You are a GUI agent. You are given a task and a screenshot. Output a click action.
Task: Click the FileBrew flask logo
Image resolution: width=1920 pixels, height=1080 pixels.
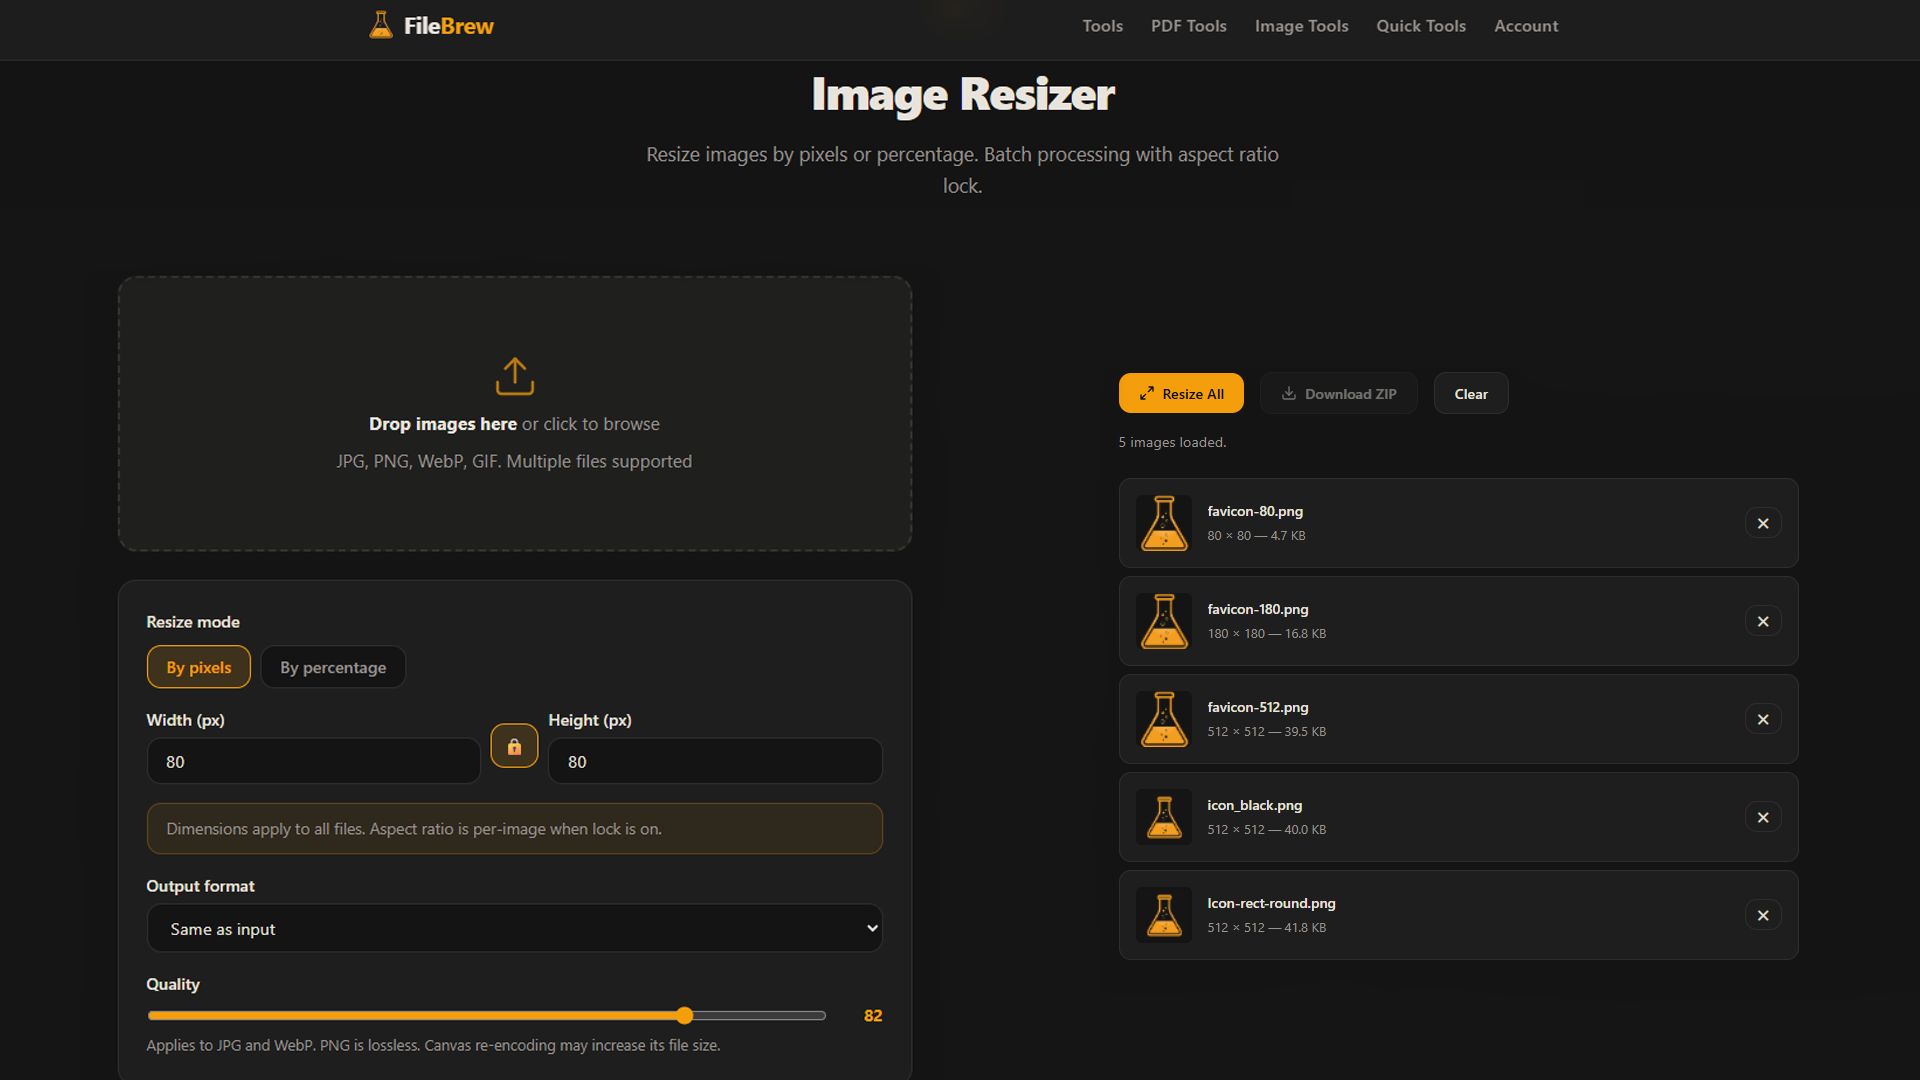[381, 25]
